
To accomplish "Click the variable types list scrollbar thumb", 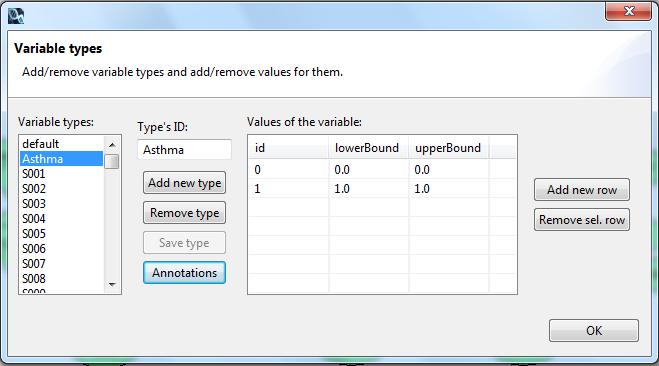I will [x=112, y=161].
